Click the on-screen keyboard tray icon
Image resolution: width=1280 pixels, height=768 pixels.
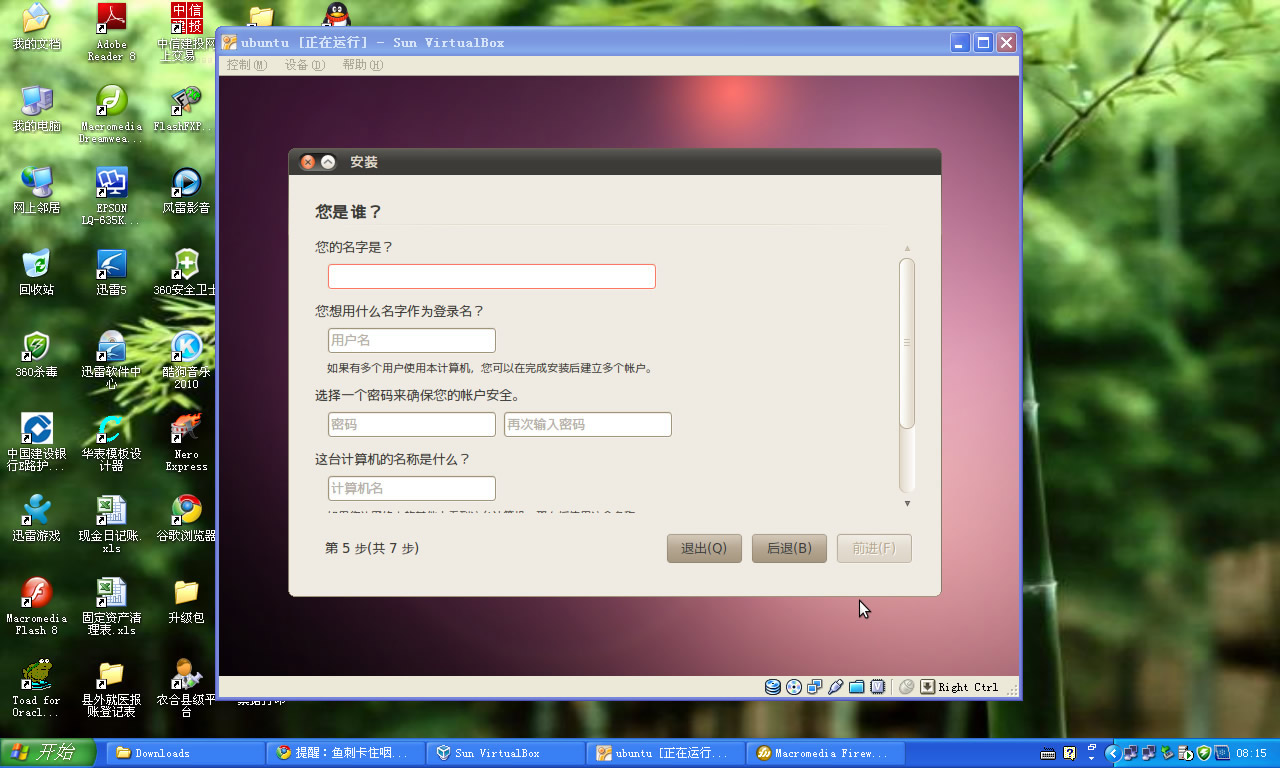click(x=1049, y=753)
